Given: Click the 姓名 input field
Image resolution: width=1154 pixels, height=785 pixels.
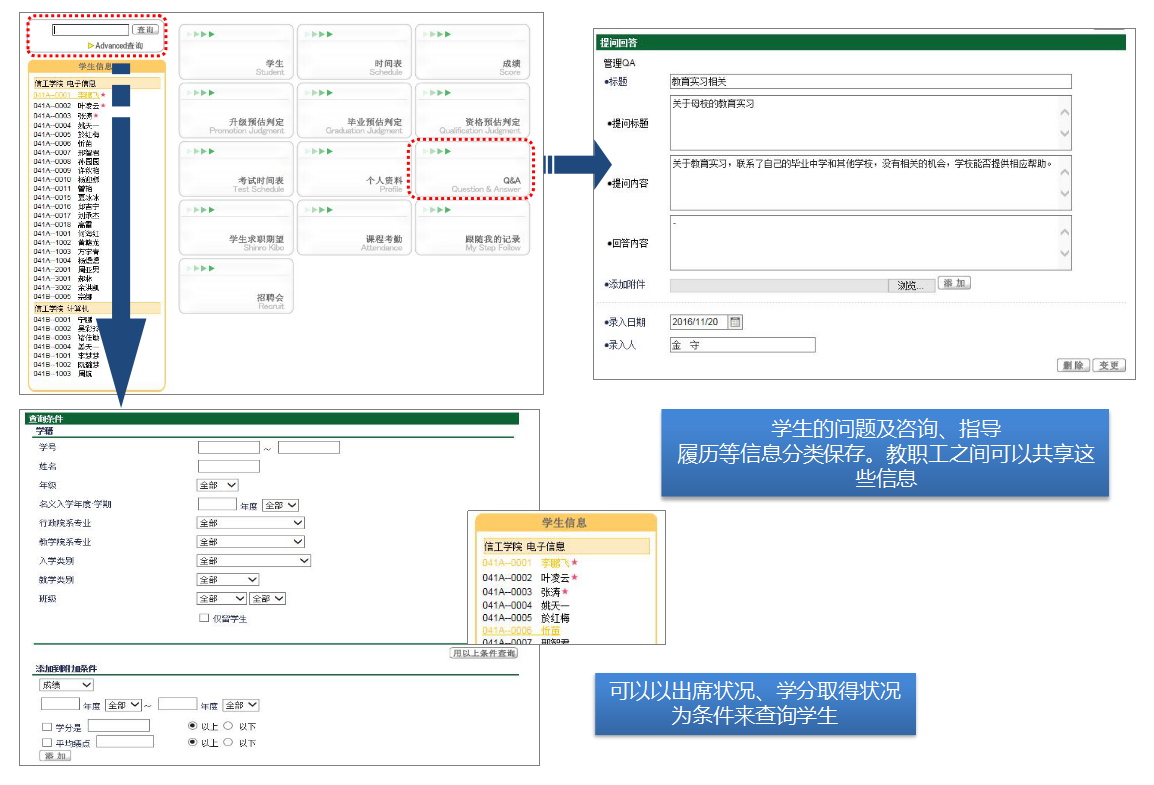Looking at the screenshot, I should tap(228, 466).
